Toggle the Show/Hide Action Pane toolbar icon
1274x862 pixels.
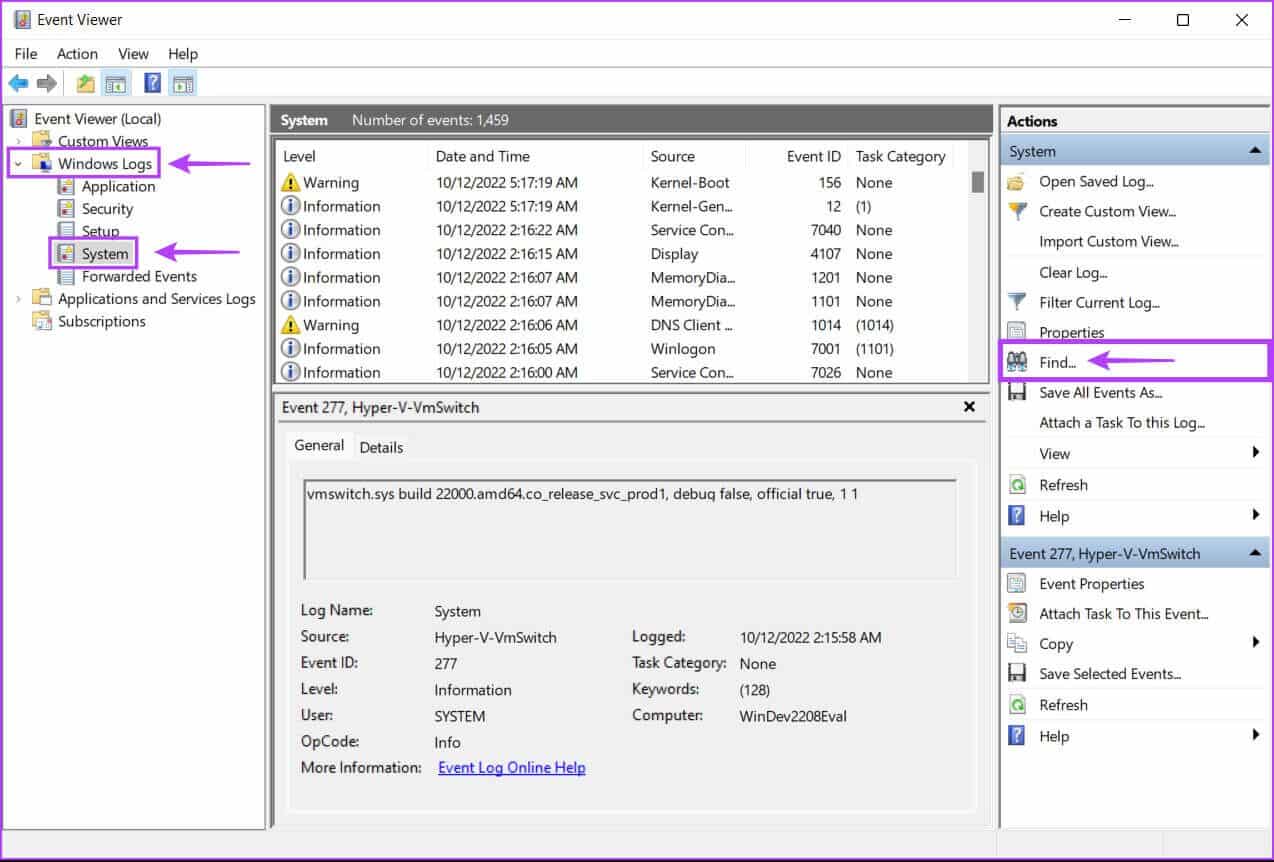182,83
